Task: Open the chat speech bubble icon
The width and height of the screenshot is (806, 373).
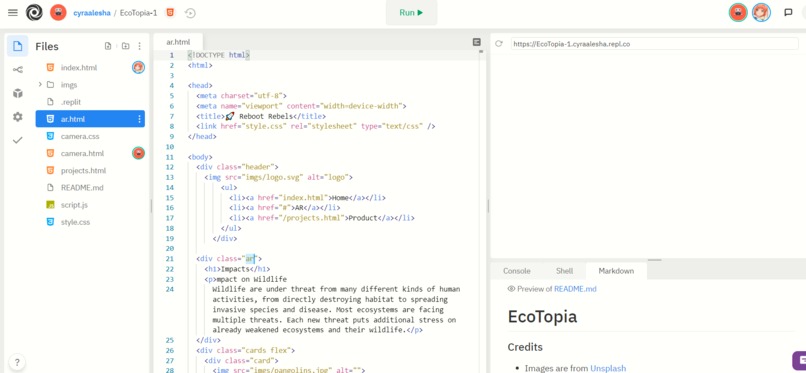Action: (788, 13)
